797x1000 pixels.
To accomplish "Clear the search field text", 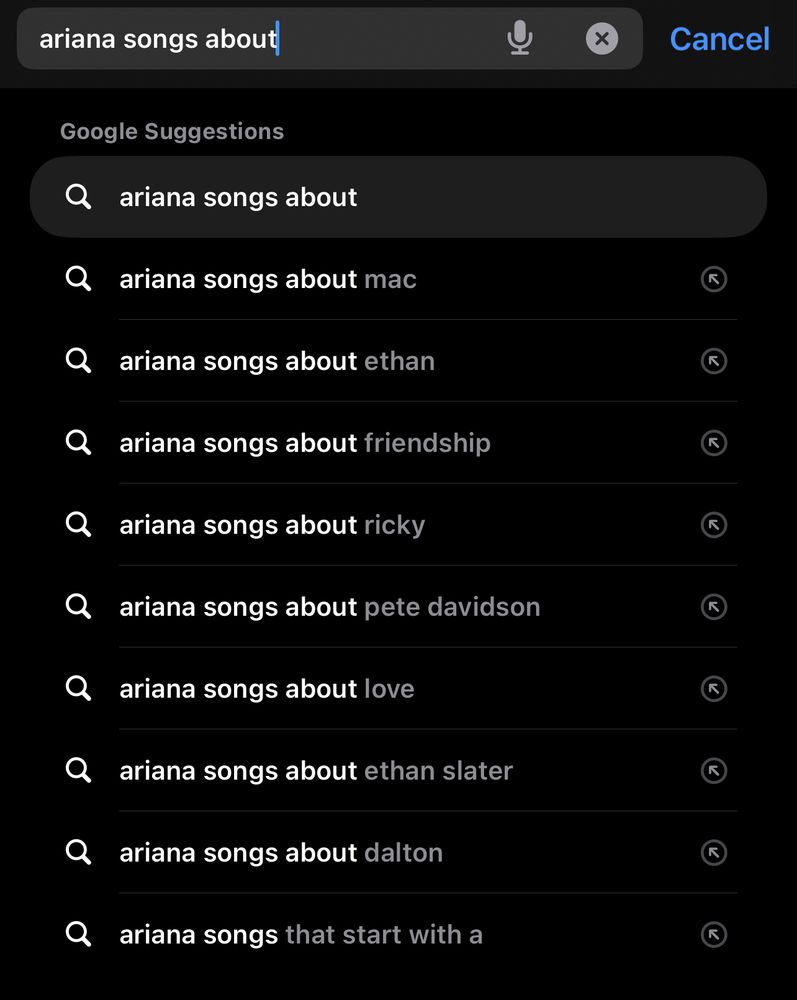I will point(601,39).
